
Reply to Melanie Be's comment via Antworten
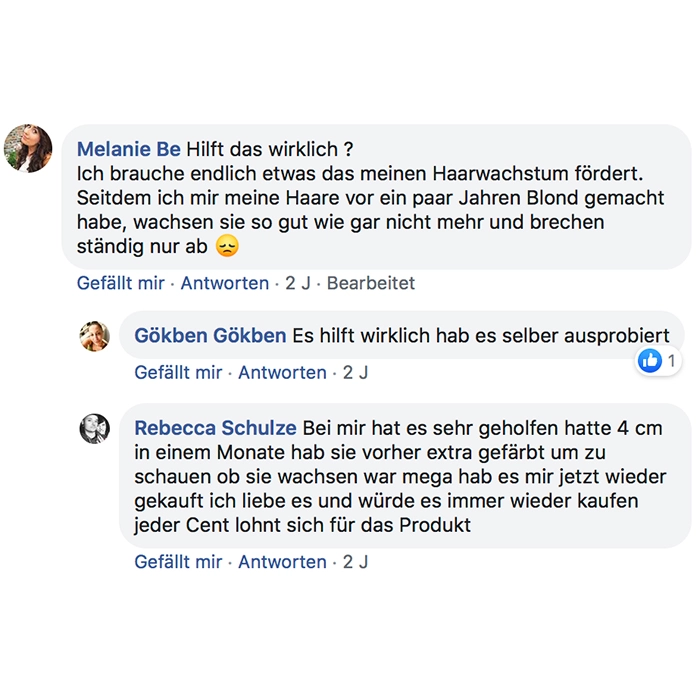[225, 283]
